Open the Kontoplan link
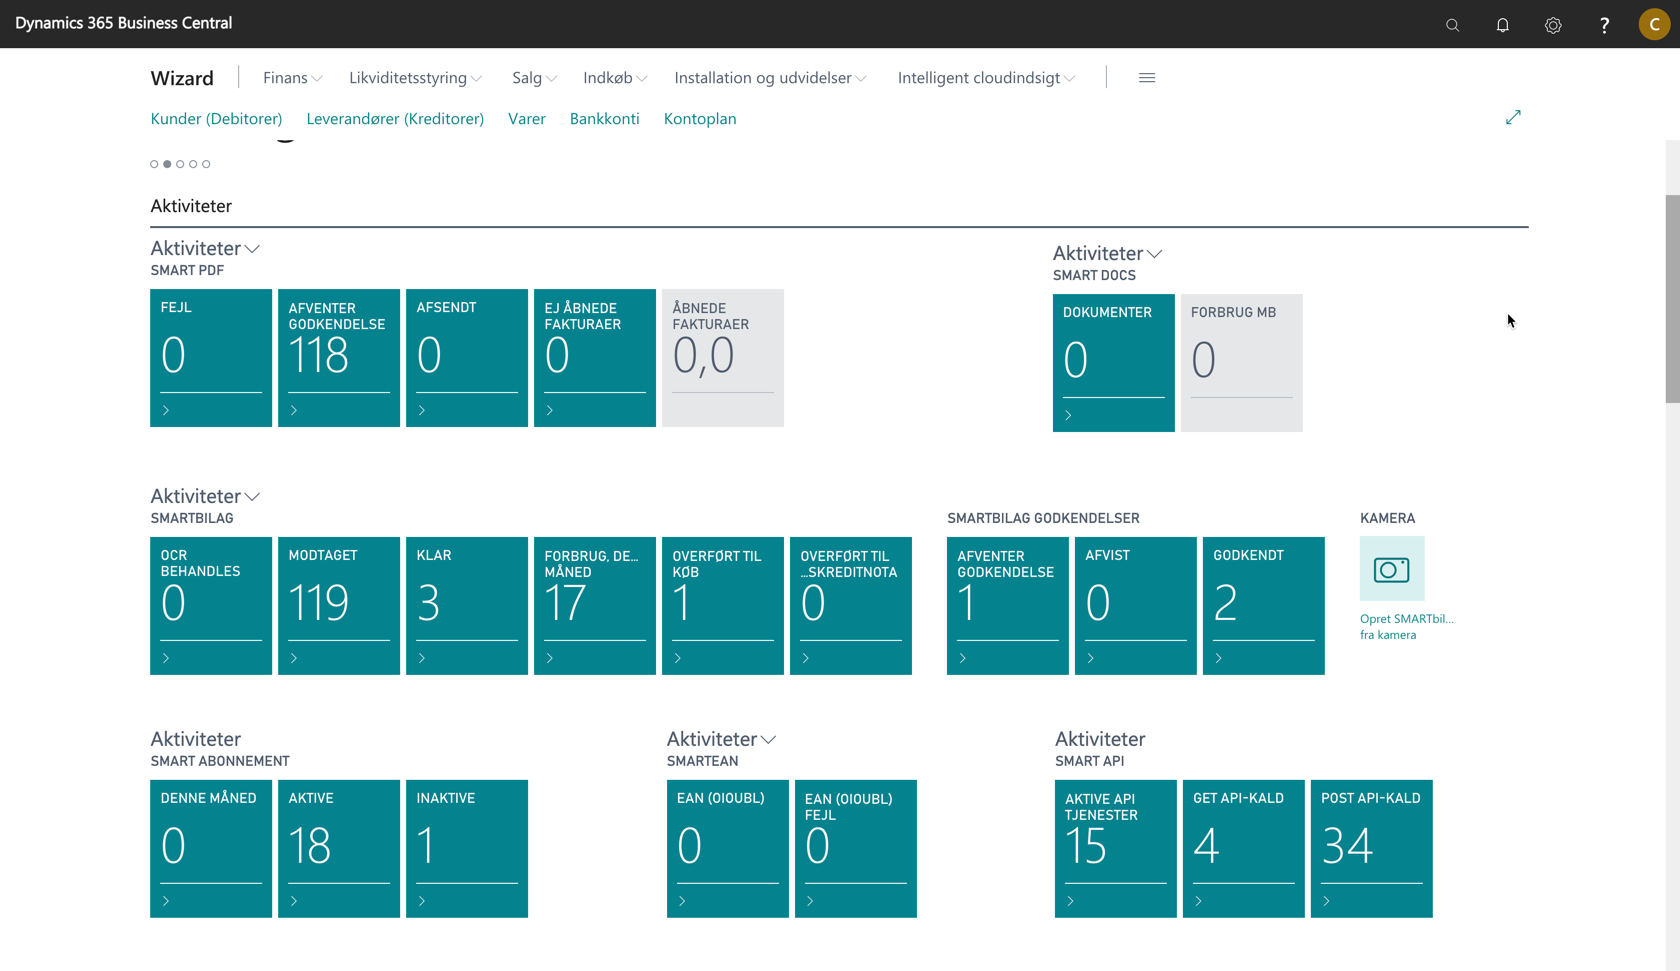1680x971 pixels. coord(700,119)
